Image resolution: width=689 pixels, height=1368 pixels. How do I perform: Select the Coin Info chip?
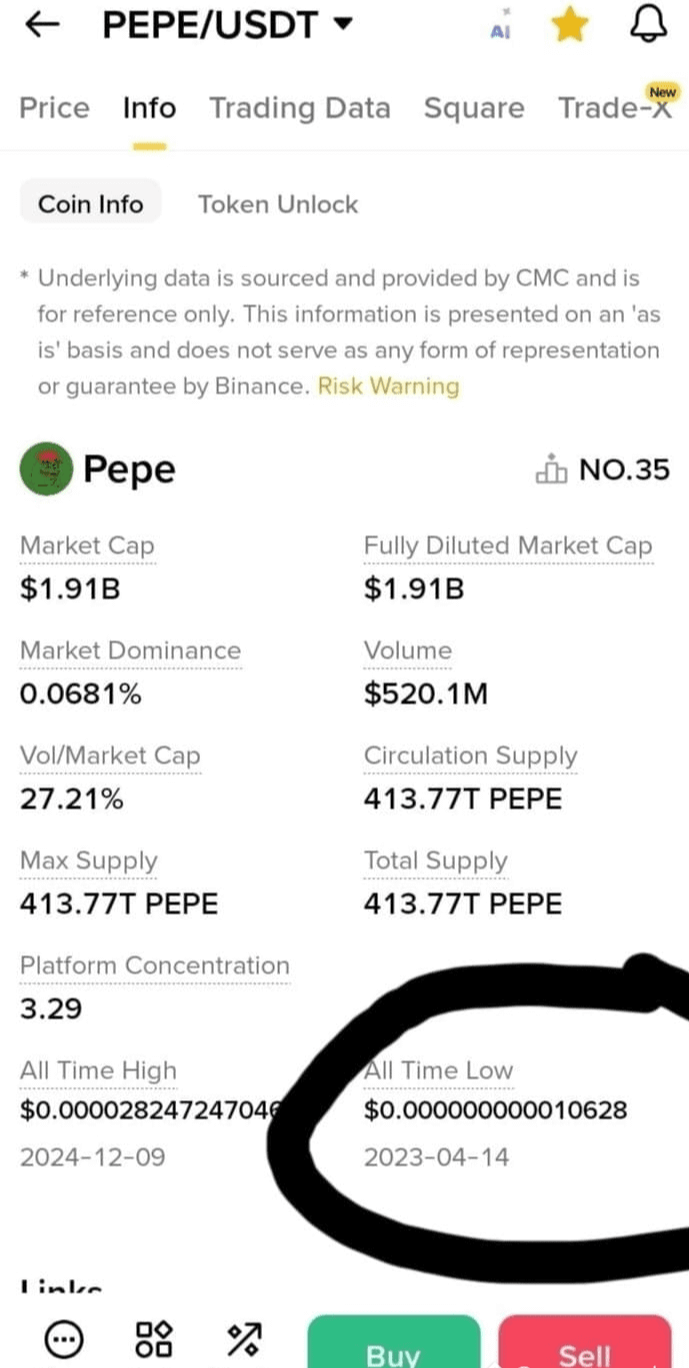[90, 204]
